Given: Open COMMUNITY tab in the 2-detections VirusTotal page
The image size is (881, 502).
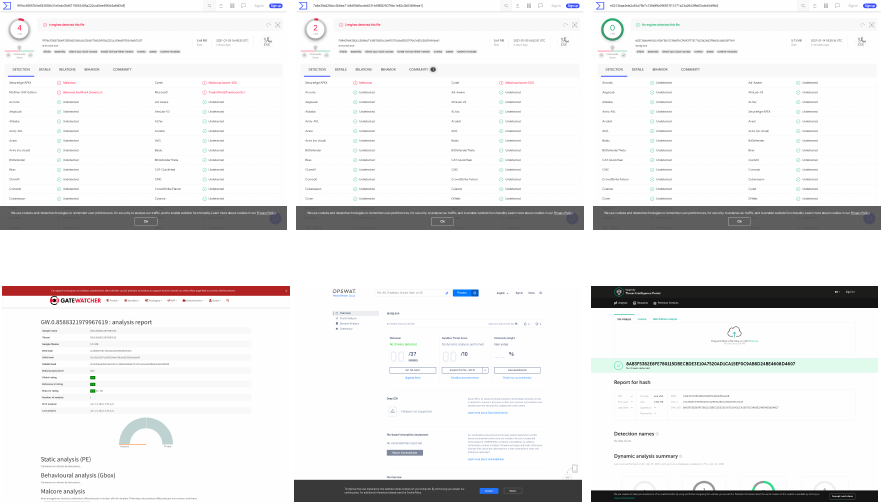Looking at the screenshot, I should pyautogui.click(x=420, y=69).
